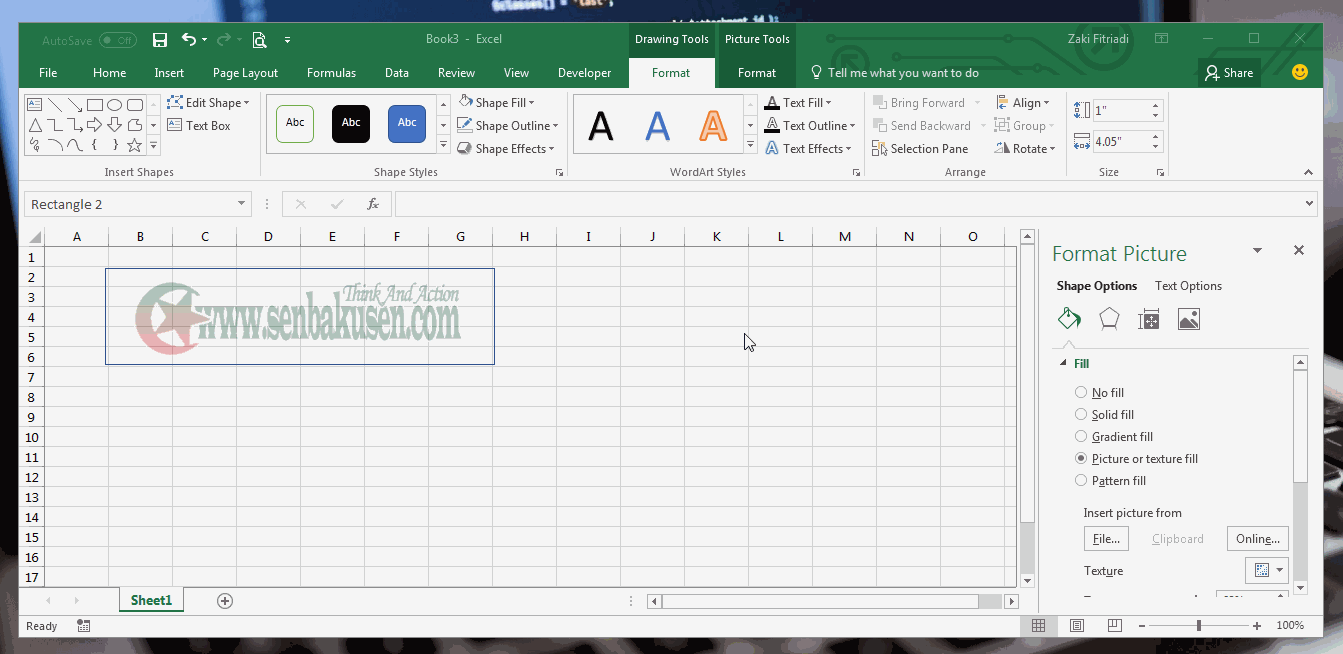Apply the orange outlined A WordArt style
The width and height of the screenshot is (1343, 654).
713,125
